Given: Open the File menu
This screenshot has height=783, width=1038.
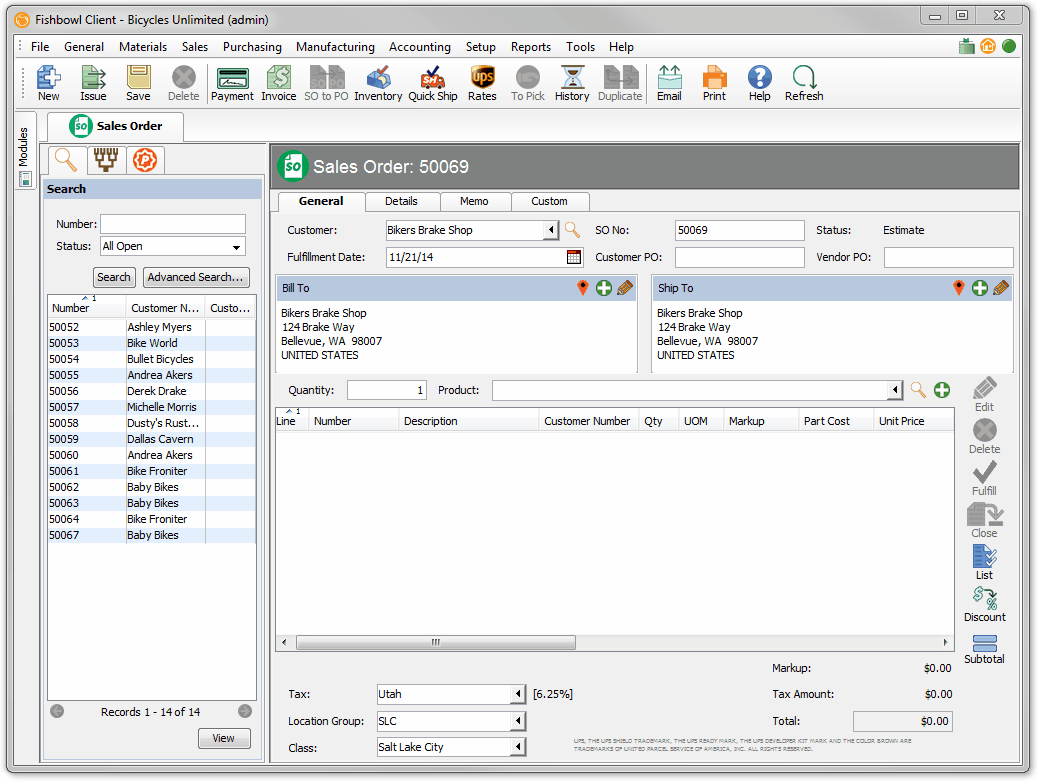Looking at the screenshot, I should click(40, 46).
